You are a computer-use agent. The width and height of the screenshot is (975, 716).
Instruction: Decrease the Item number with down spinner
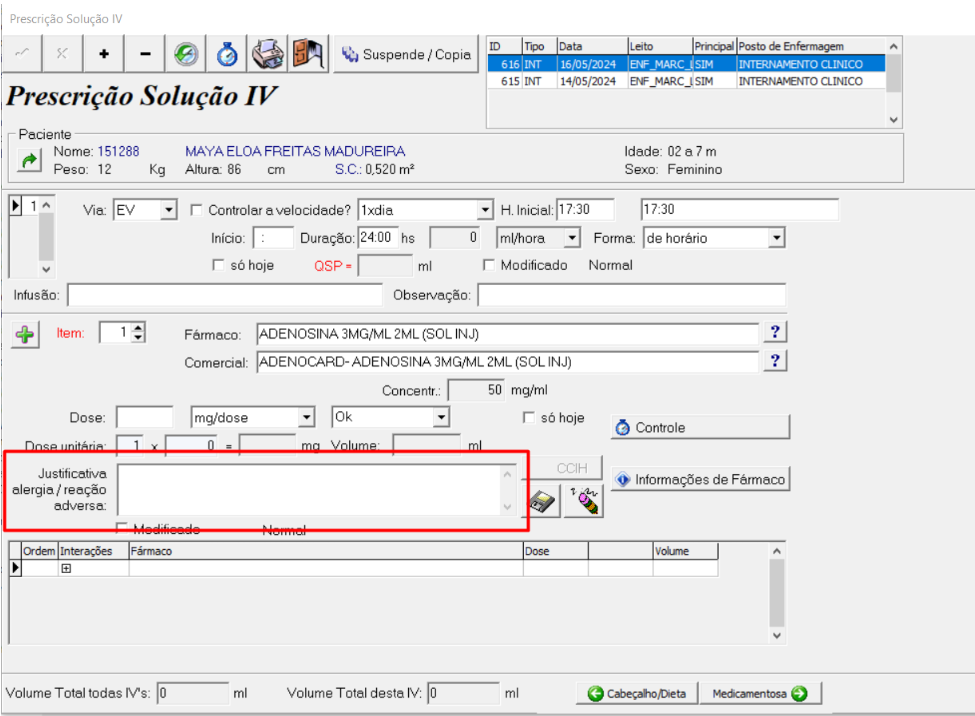click(139, 338)
